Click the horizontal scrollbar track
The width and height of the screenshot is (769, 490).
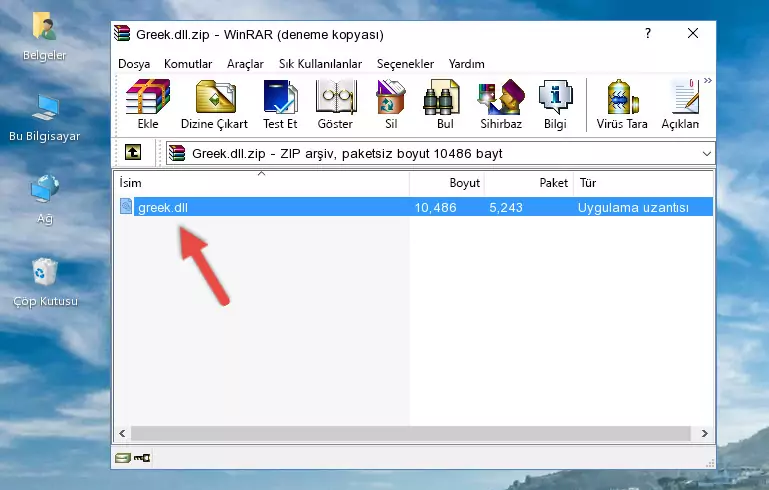(411, 434)
